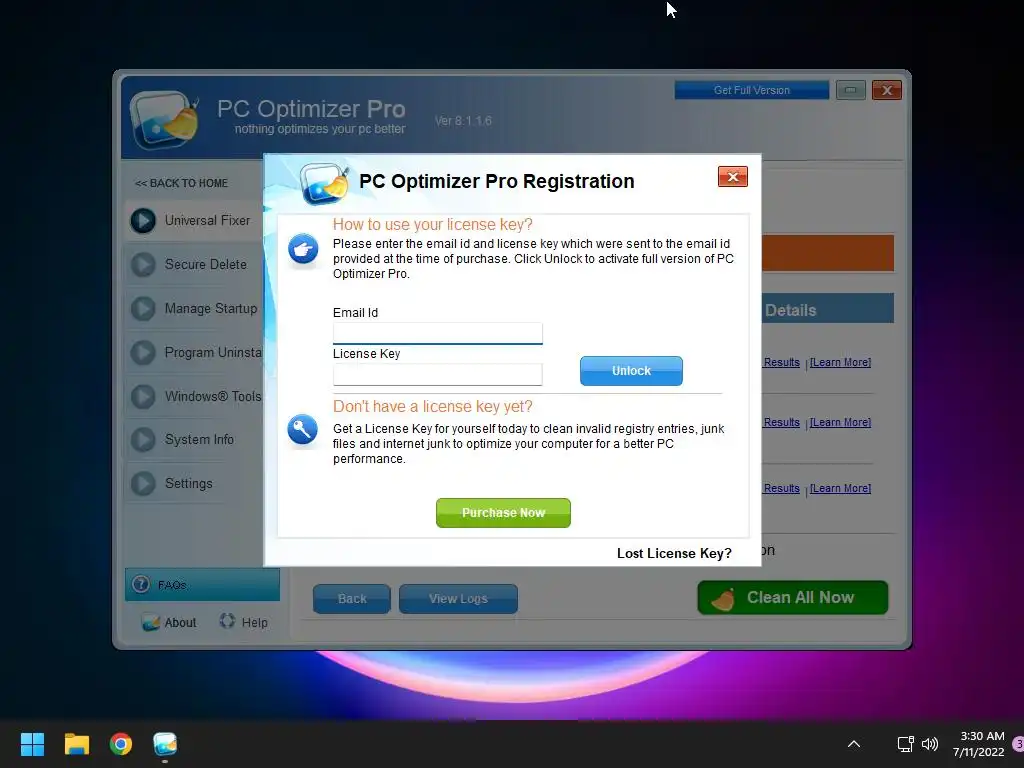The width and height of the screenshot is (1024, 768).
Task: Open the About link
Action: pos(180,623)
